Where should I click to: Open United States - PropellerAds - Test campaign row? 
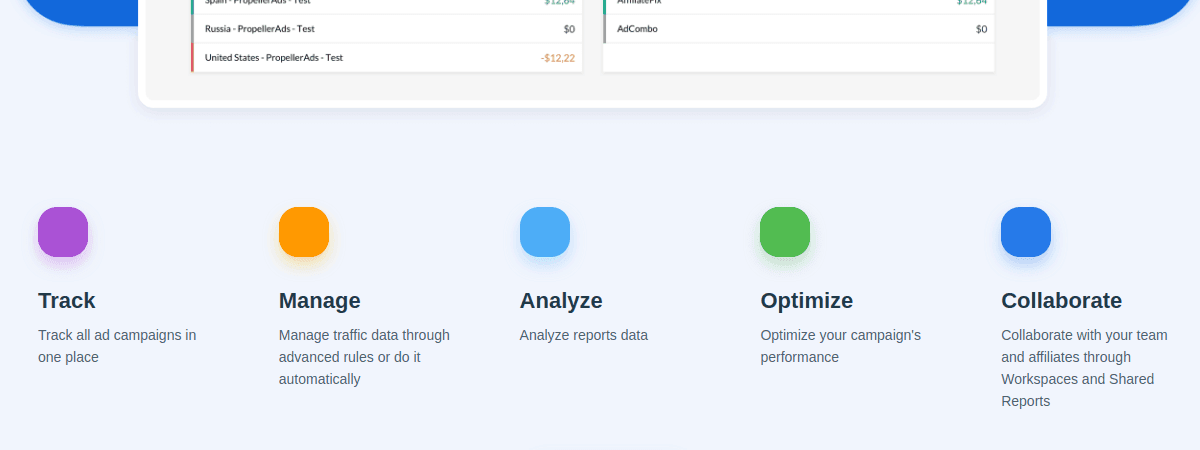pos(274,58)
